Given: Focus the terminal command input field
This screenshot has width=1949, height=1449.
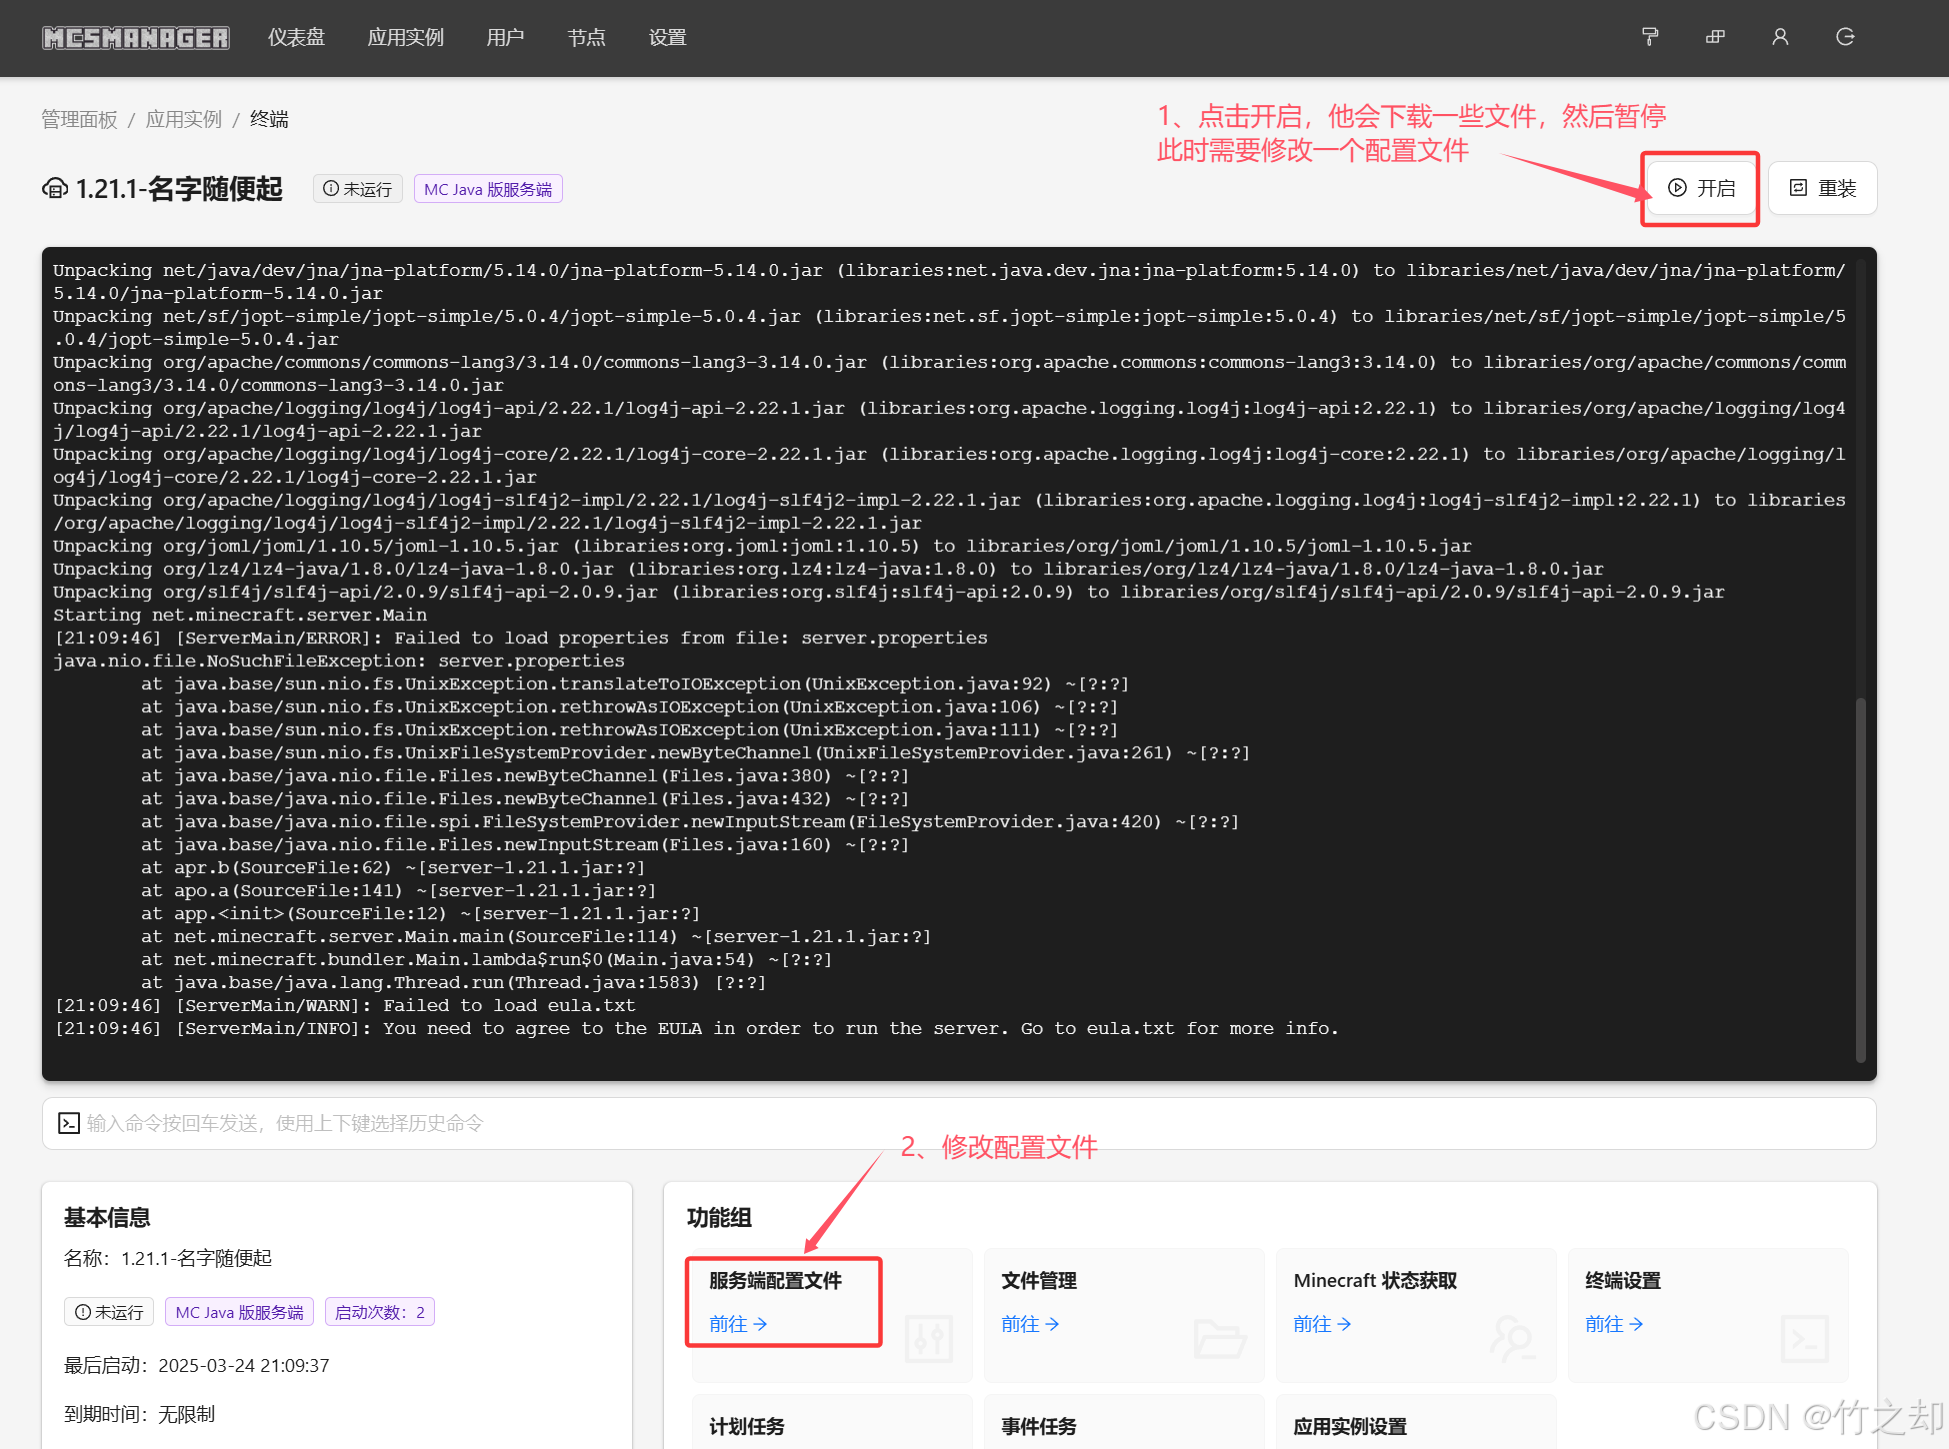Looking at the screenshot, I should tap(959, 1123).
